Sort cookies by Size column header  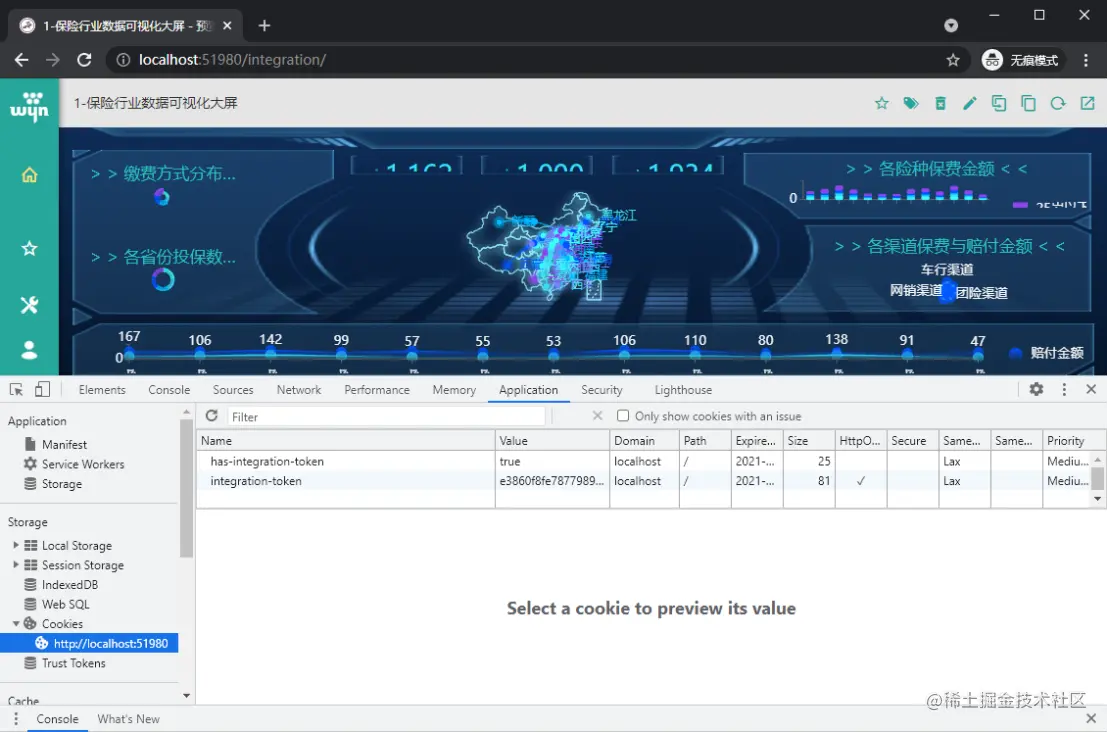coord(809,441)
